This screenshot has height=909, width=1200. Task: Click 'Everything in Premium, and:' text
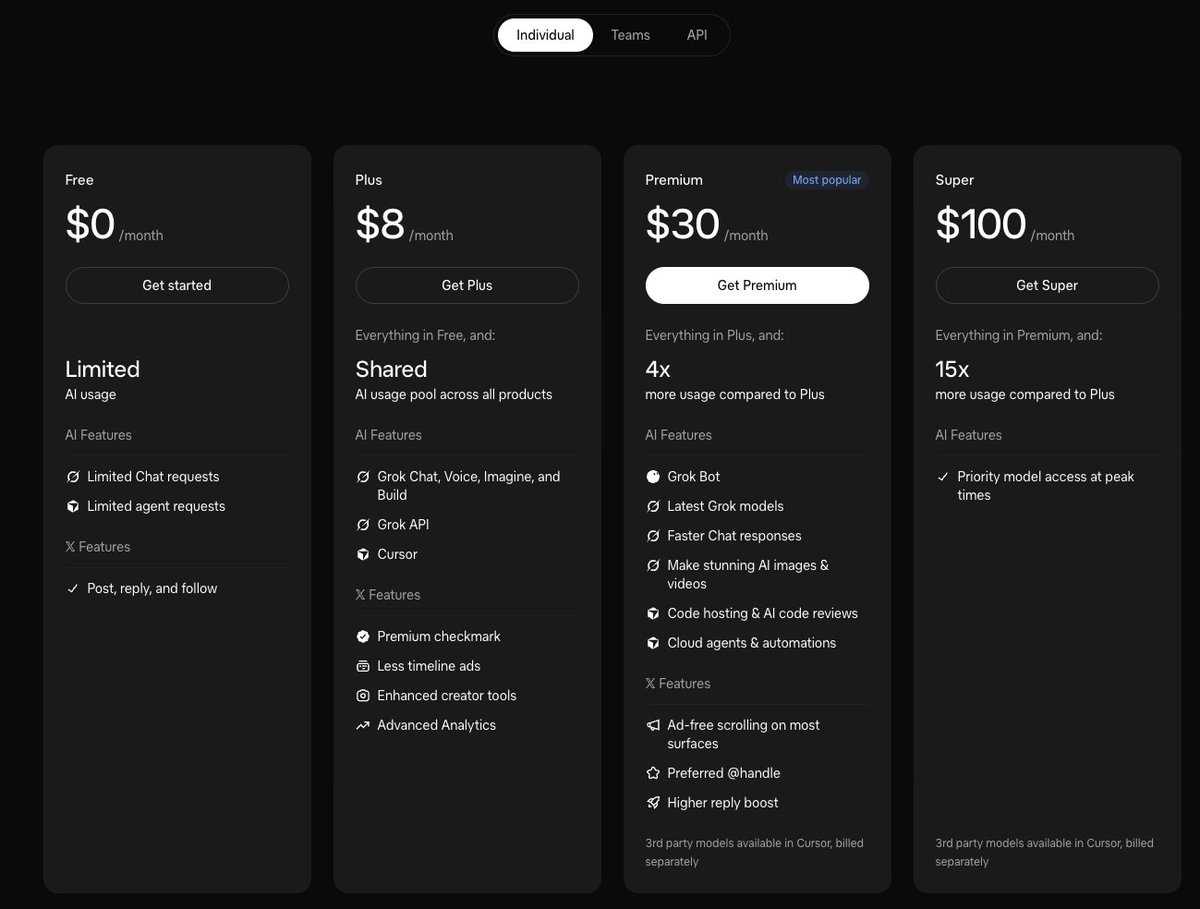point(1019,335)
